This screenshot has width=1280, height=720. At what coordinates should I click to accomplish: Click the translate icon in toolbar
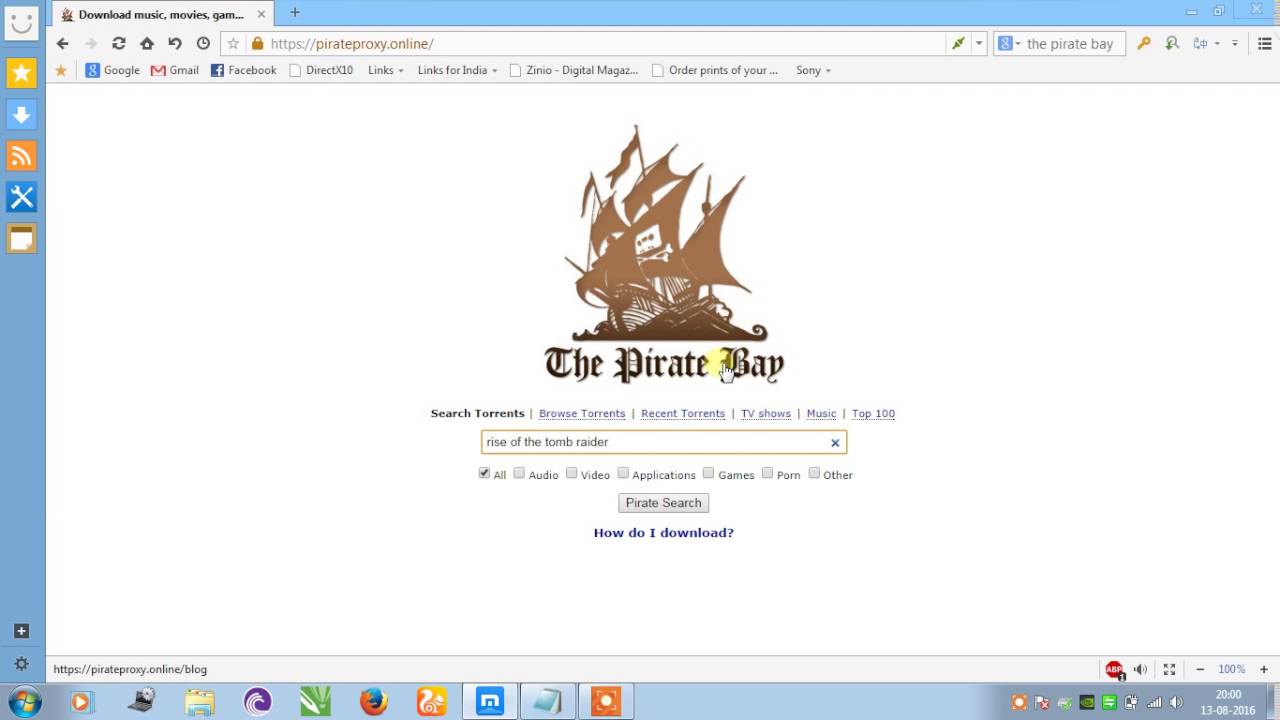(1200, 44)
